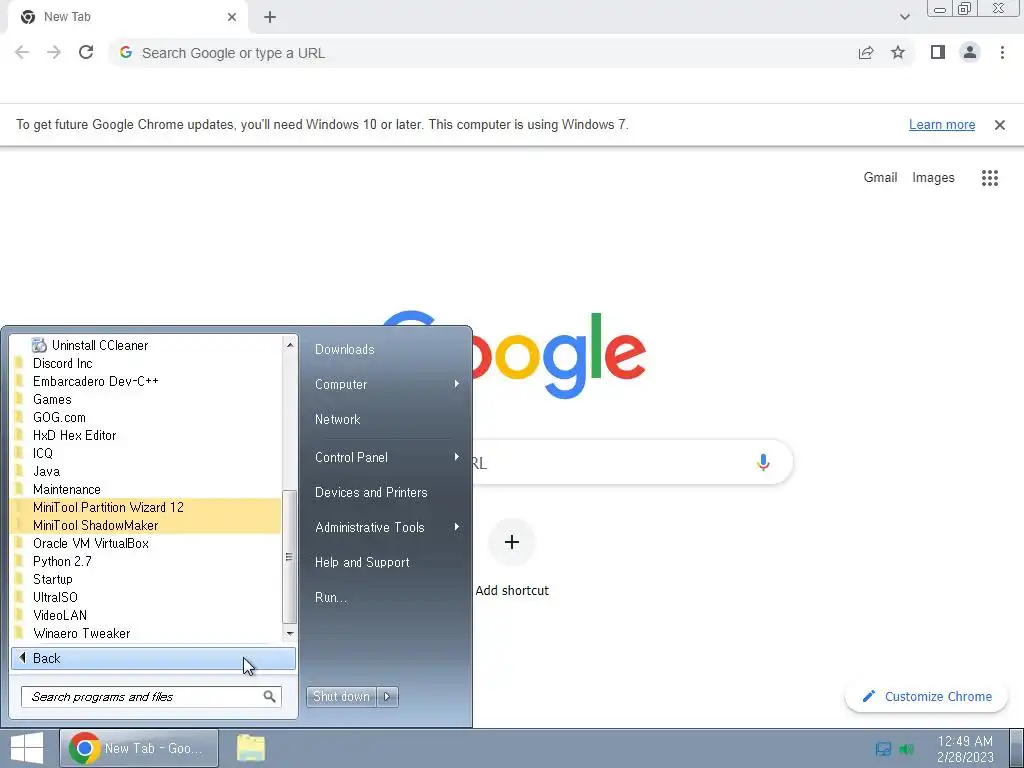Open the tab search chevron
Screen dimensions: 1024x768
tap(904, 17)
